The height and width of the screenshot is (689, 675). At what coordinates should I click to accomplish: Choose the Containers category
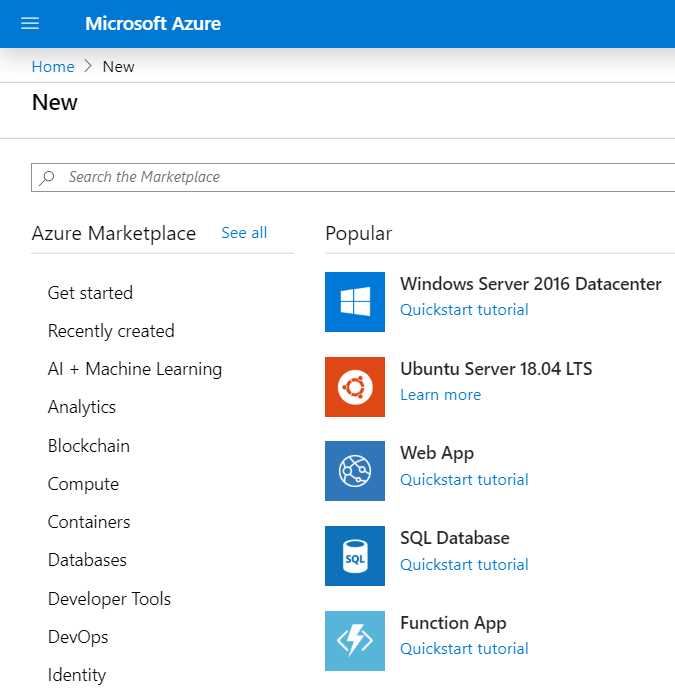click(x=89, y=522)
